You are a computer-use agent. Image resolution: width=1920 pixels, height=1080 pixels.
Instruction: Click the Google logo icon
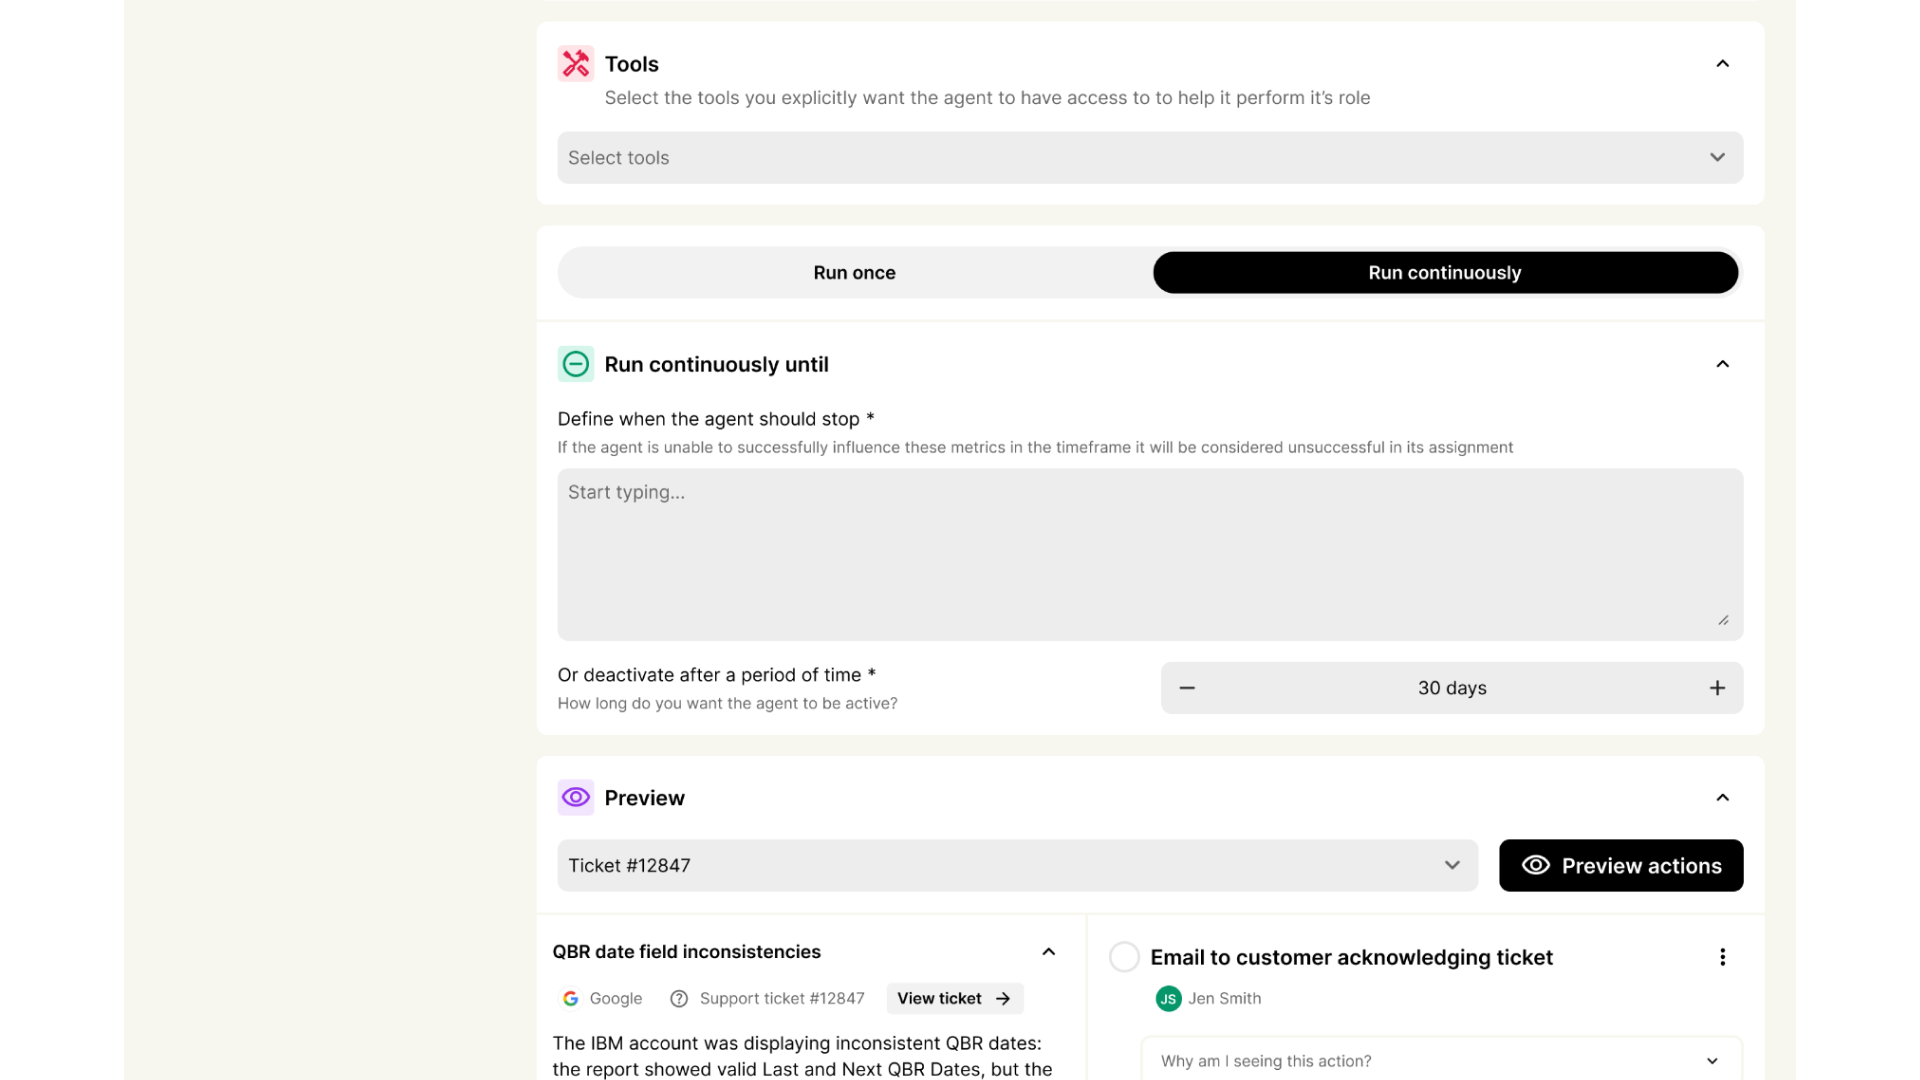tap(571, 998)
